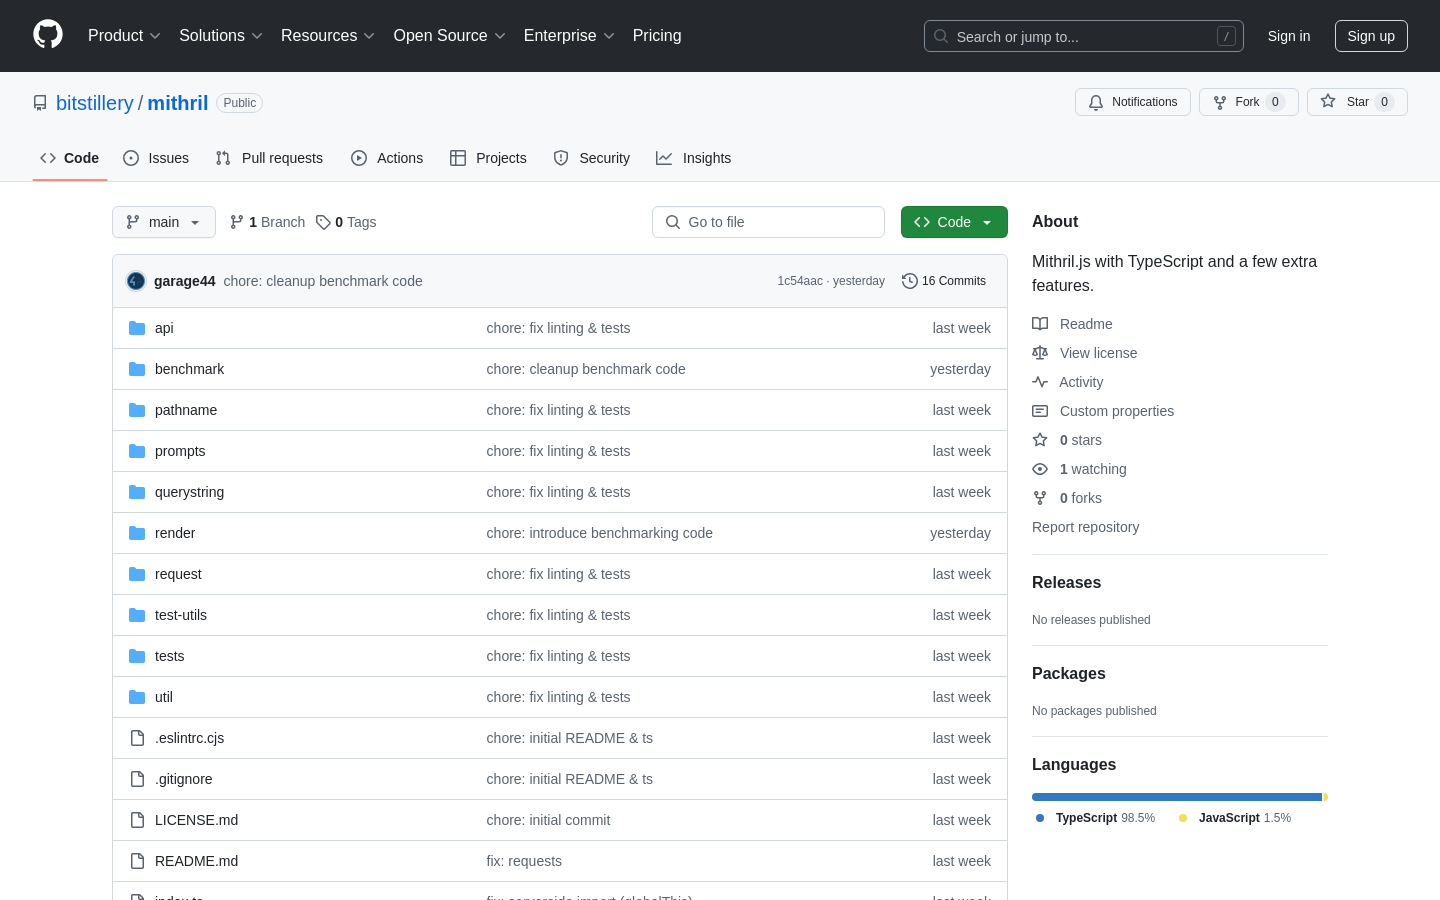Open the Custom properties icon
Screen dimensions: 1440x900
point(1040,411)
